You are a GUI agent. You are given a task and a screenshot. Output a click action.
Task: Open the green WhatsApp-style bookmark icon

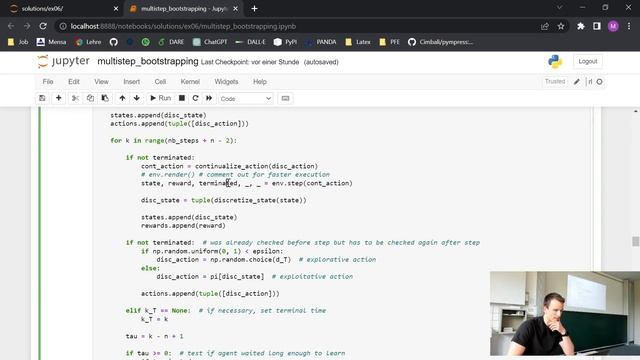point(146,42)
